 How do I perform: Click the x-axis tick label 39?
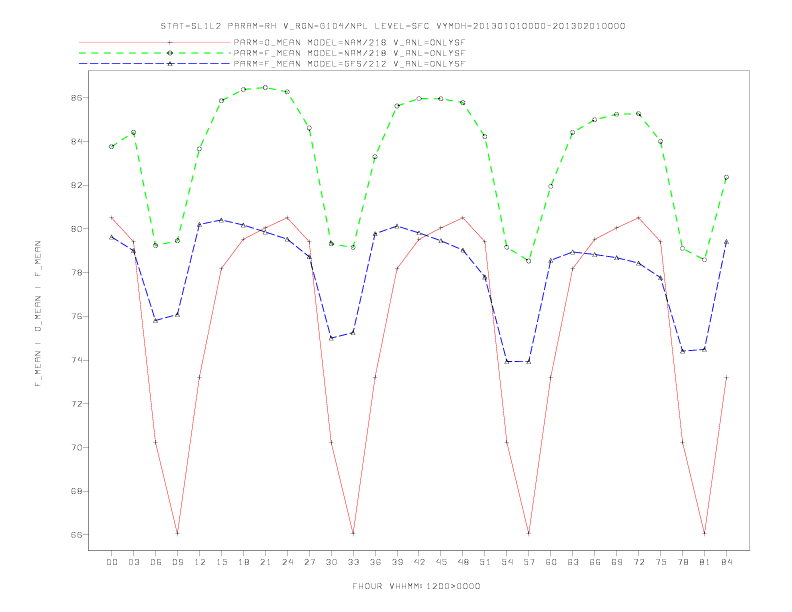(397, 562)
